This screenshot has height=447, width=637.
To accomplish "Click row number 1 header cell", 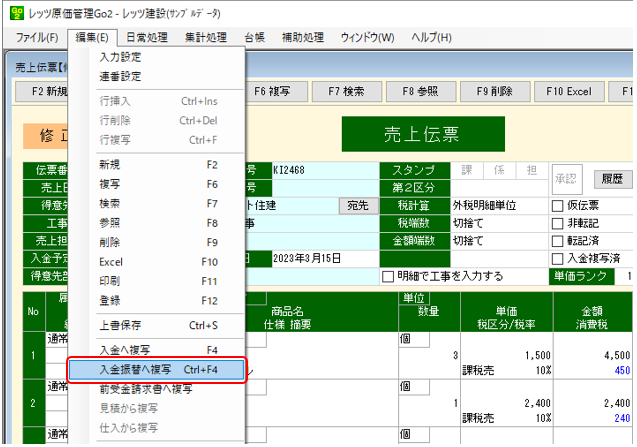I will (33, 356).
